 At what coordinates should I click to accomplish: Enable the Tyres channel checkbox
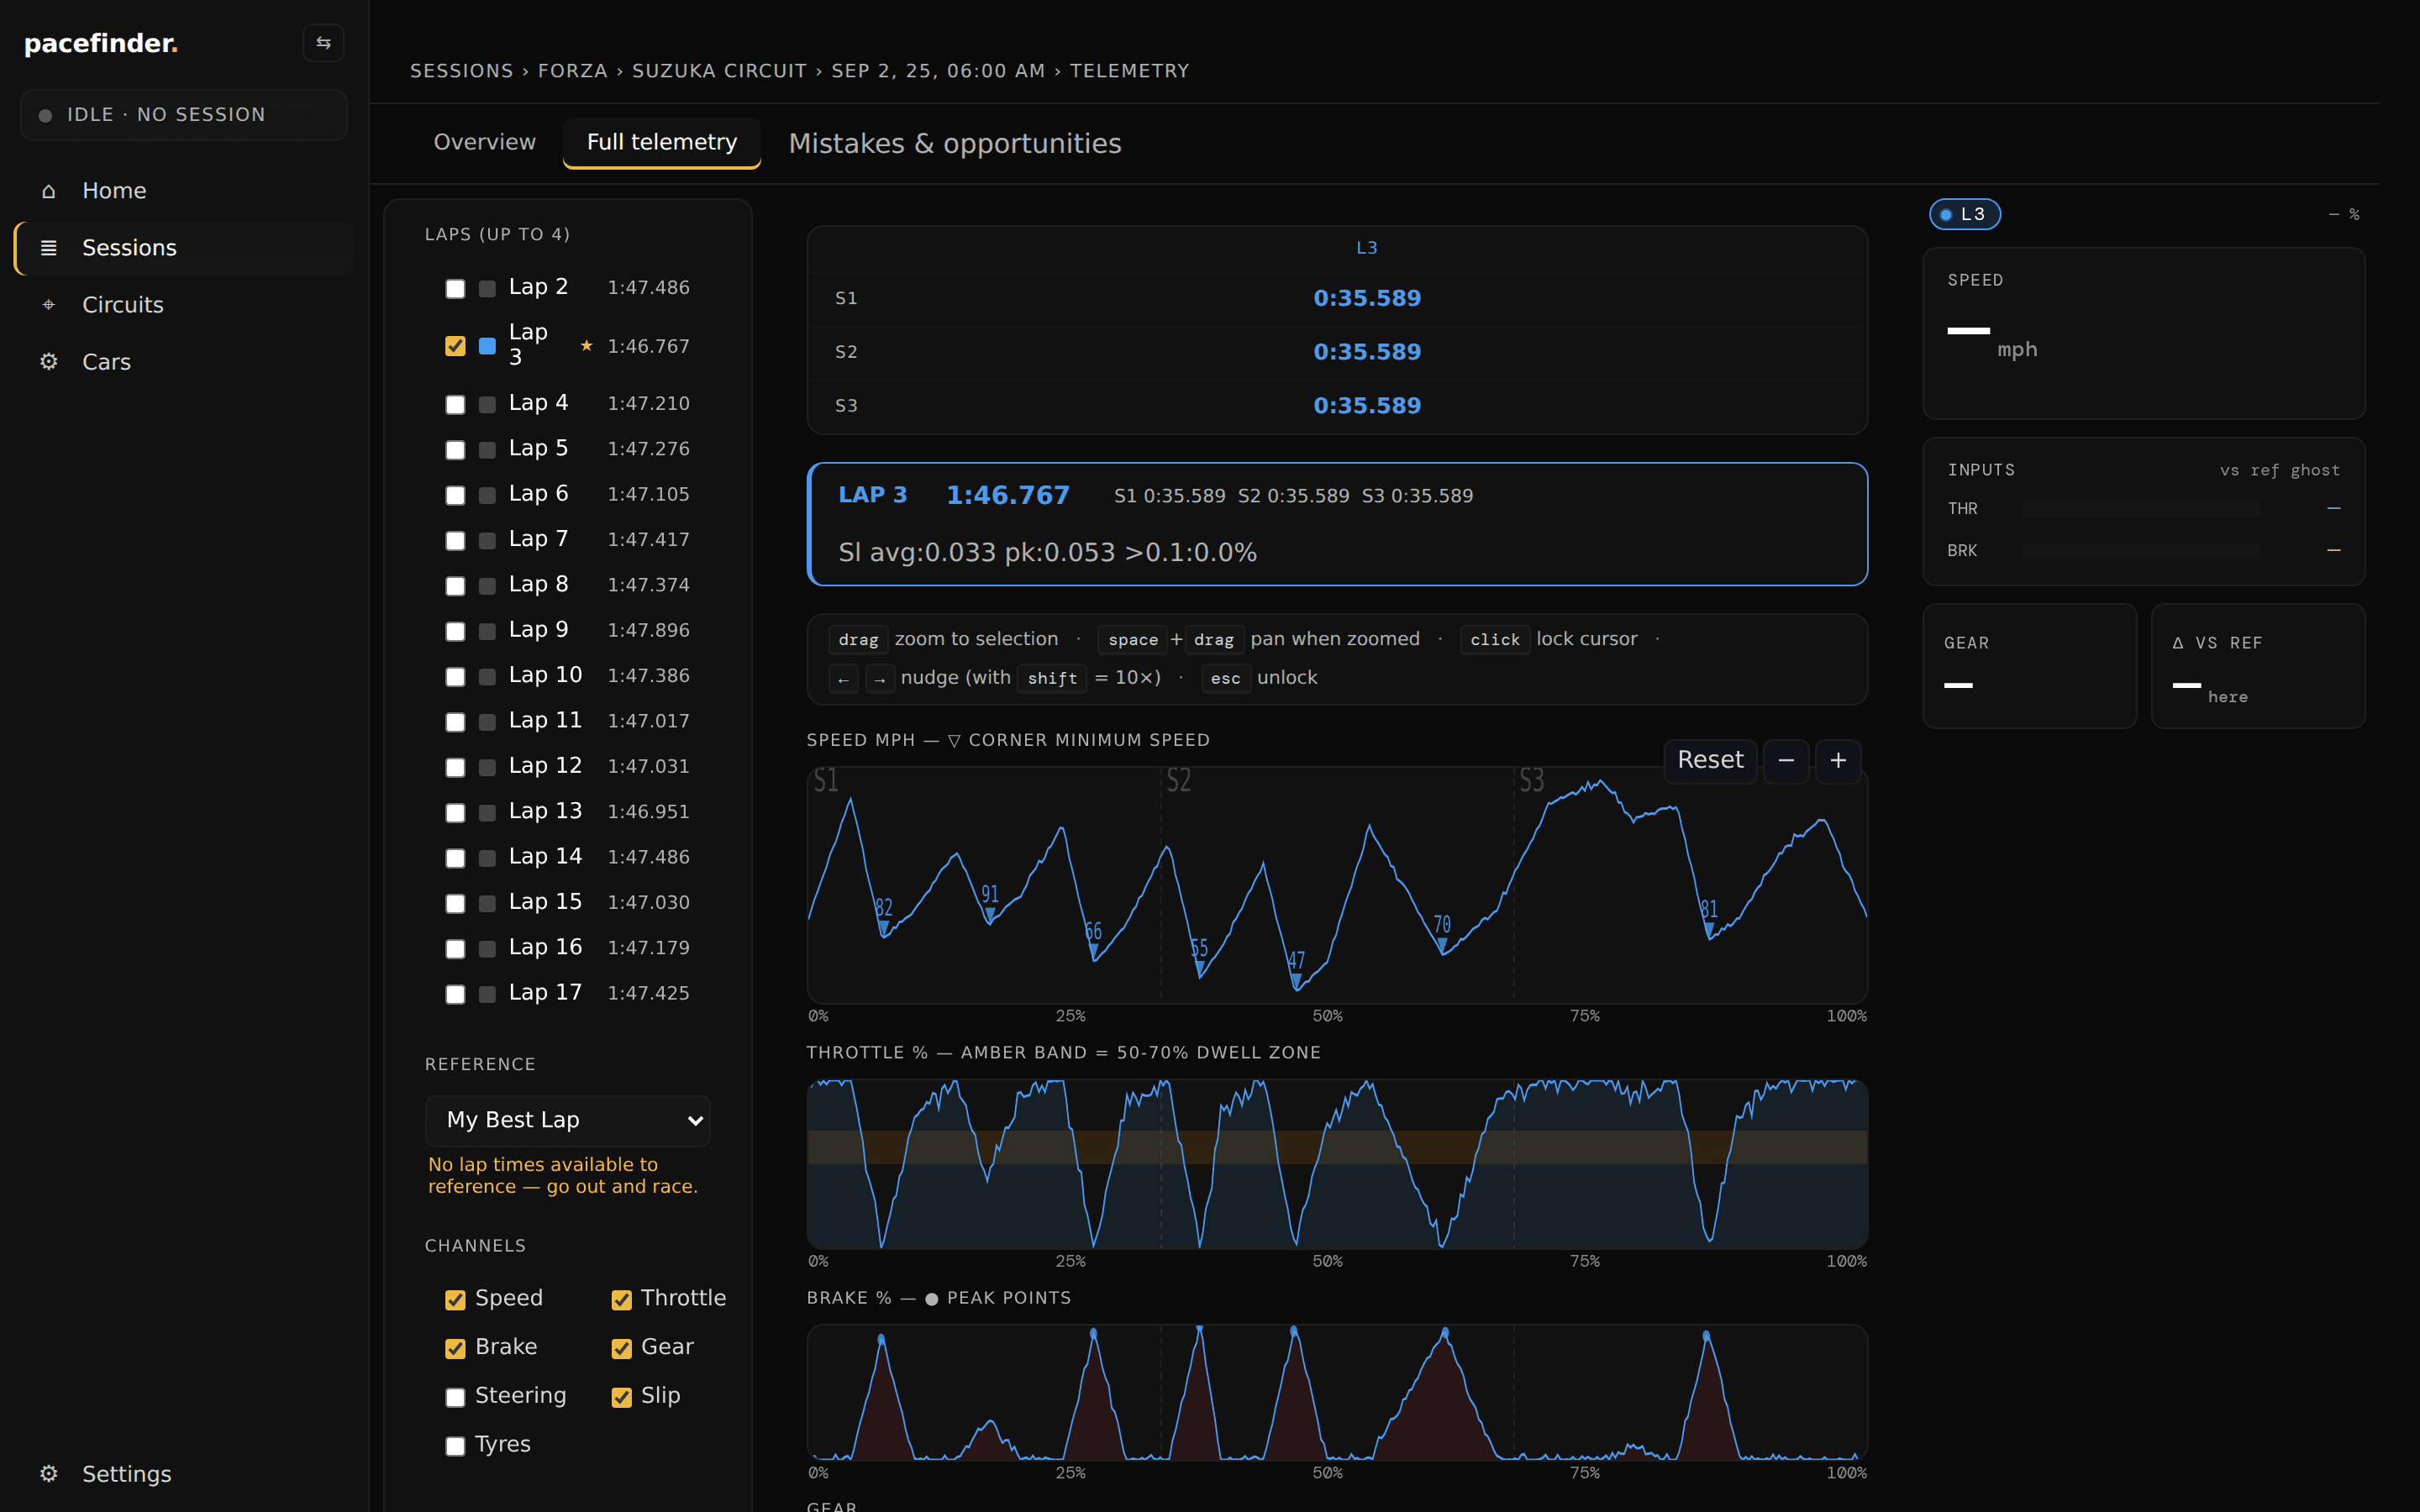click(455, 1446)
